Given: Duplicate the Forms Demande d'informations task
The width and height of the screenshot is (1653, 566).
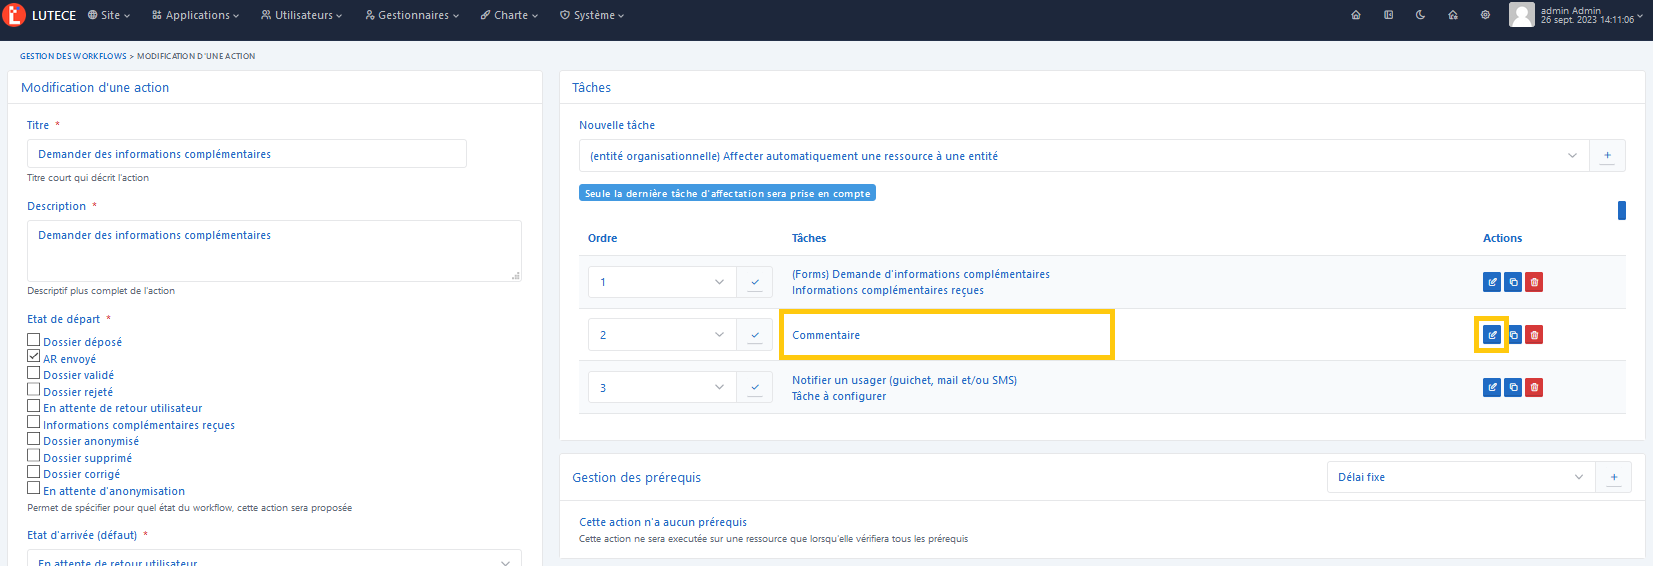Looking at the screenshot, I should (x=1513, y=282).
